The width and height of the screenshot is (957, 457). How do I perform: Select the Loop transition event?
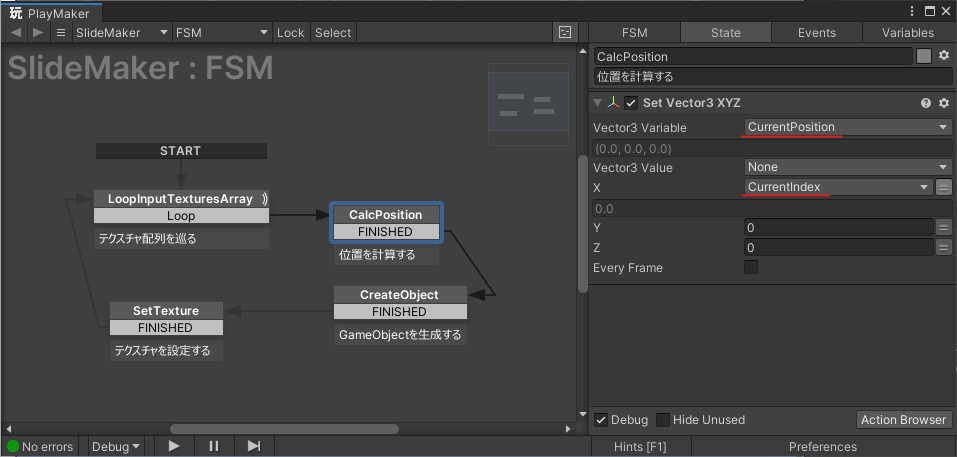(181, 216)
